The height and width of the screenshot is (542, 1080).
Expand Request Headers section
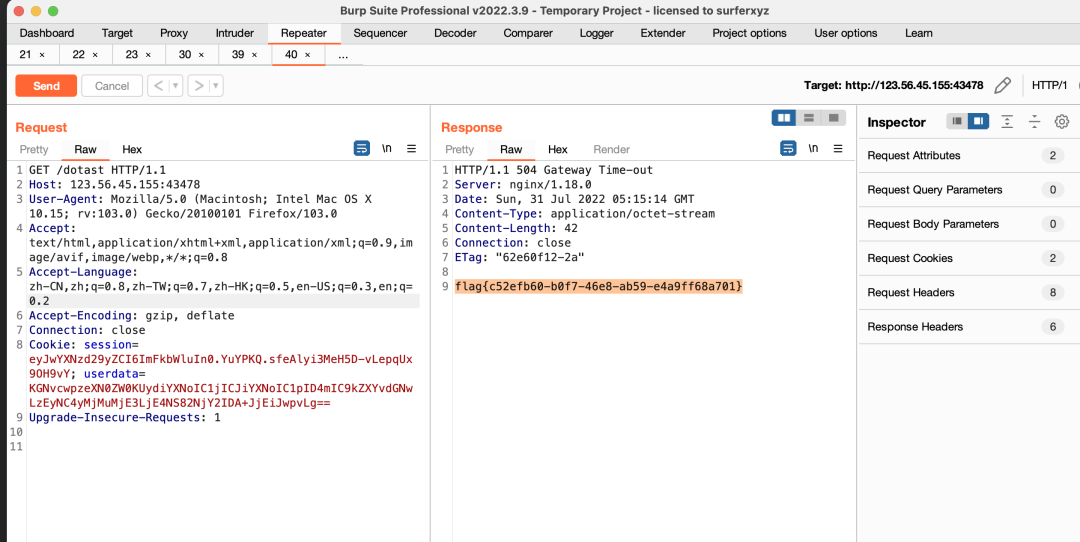point(969,293)
